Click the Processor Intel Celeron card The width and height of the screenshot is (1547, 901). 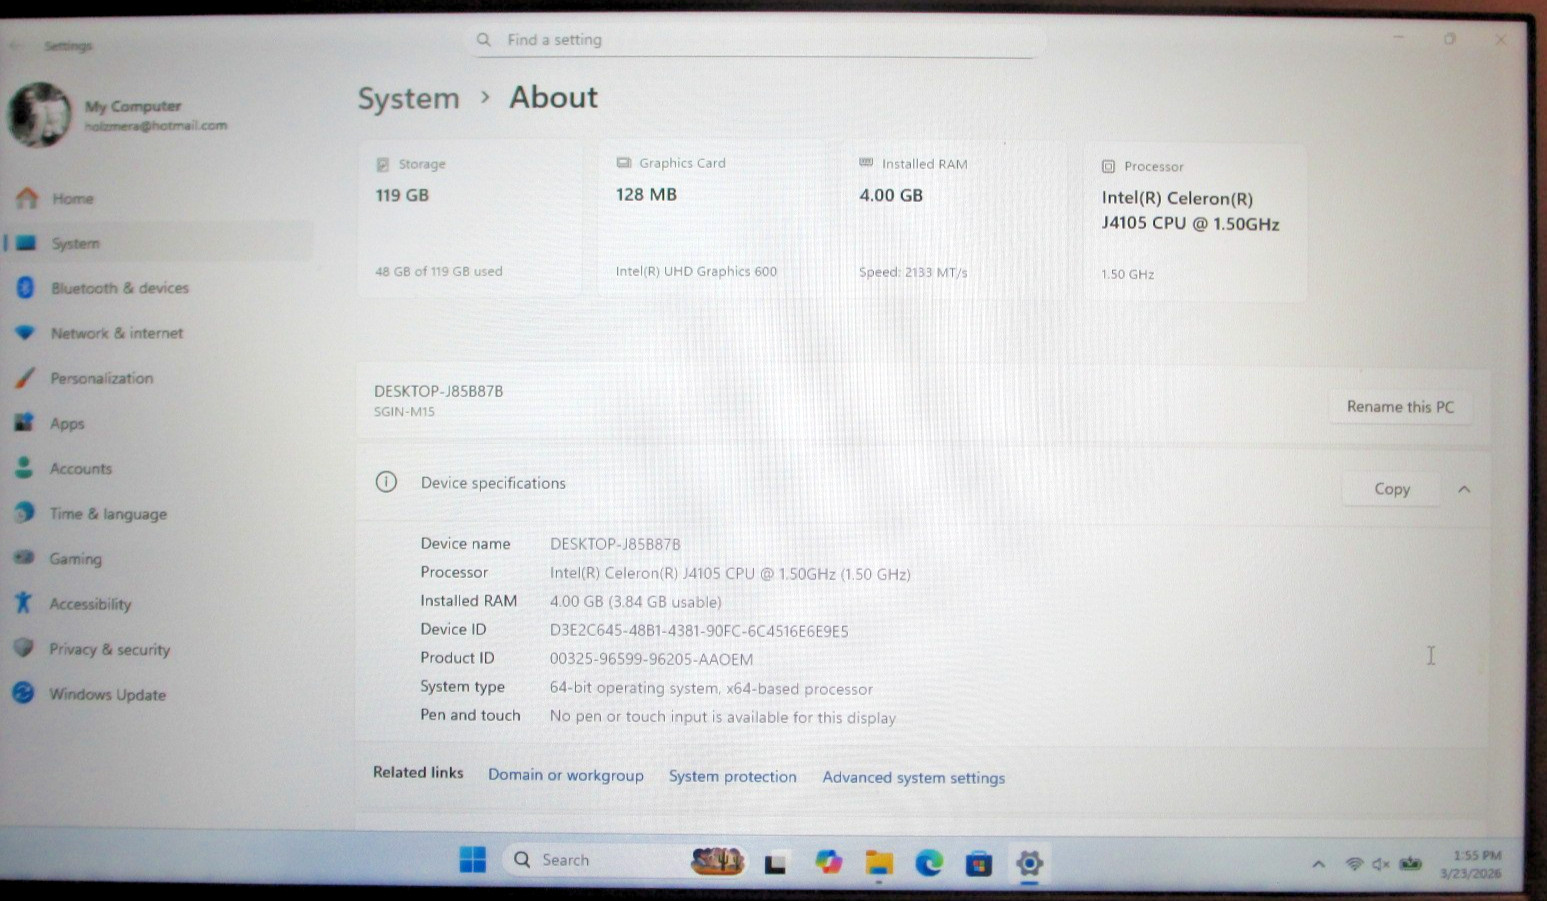point(1196,222)
